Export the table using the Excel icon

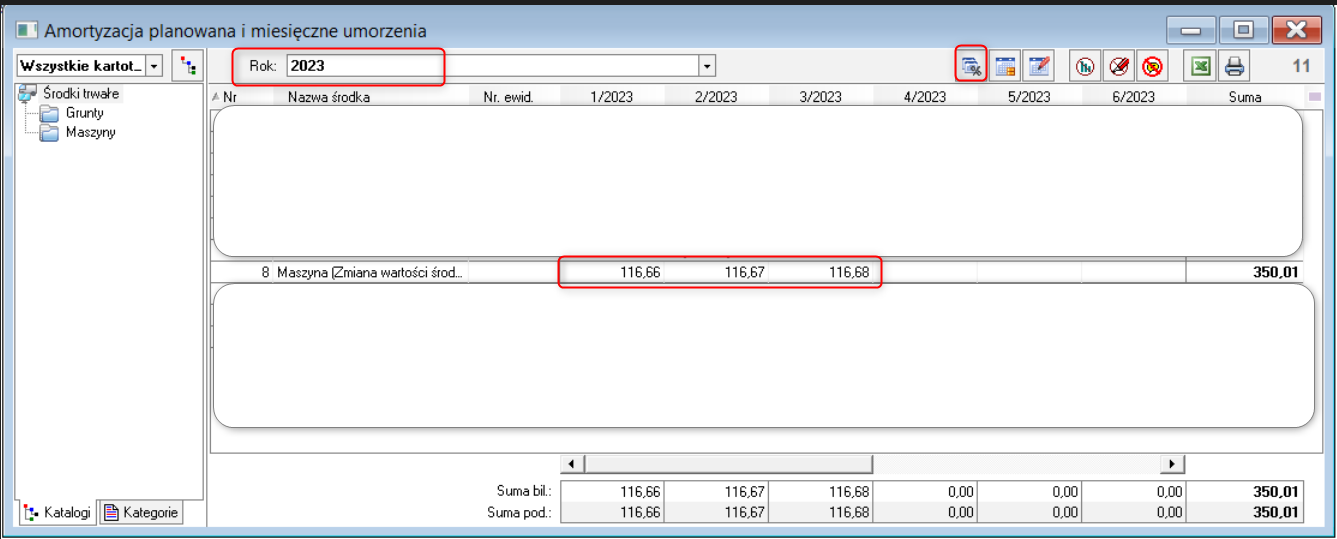point(1200,66)
